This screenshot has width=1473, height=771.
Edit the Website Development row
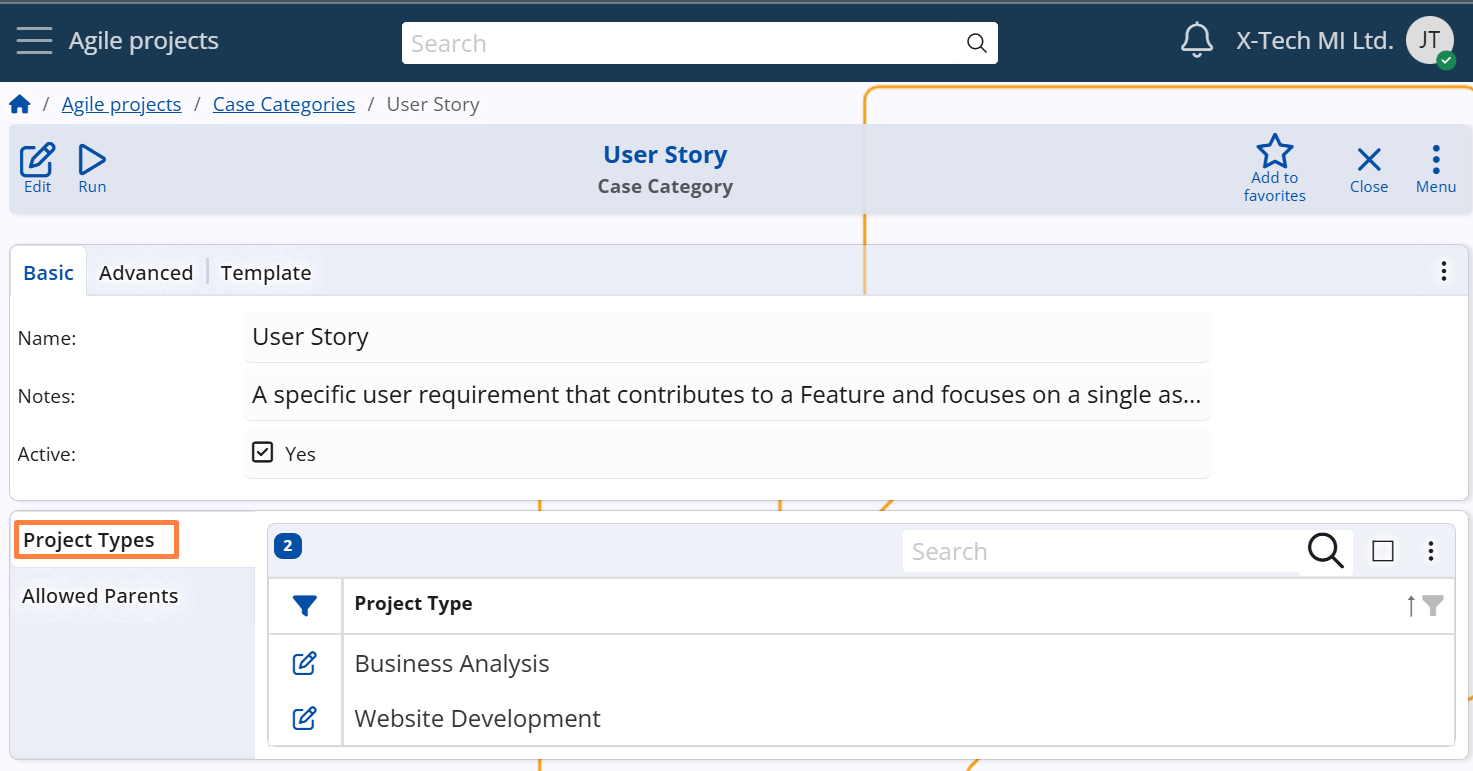click(304, 718)
